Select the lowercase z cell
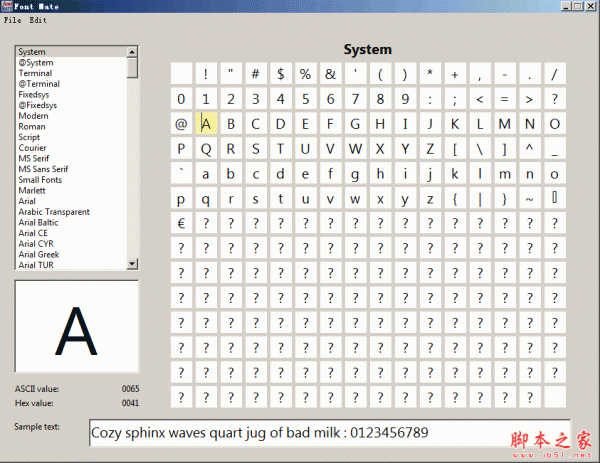Screen dimensions: 600x463 (430, 199)
